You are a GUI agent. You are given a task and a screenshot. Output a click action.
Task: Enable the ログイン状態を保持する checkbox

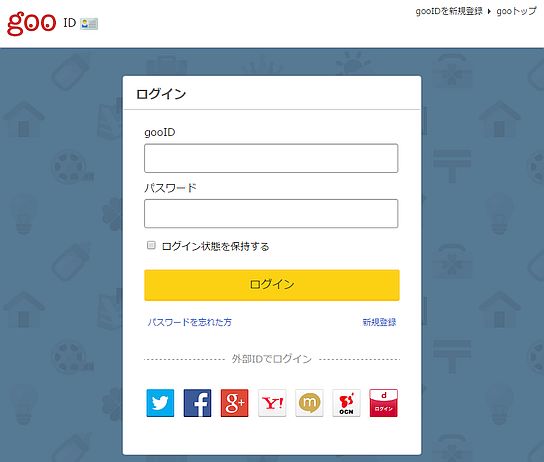coord(151,245)
